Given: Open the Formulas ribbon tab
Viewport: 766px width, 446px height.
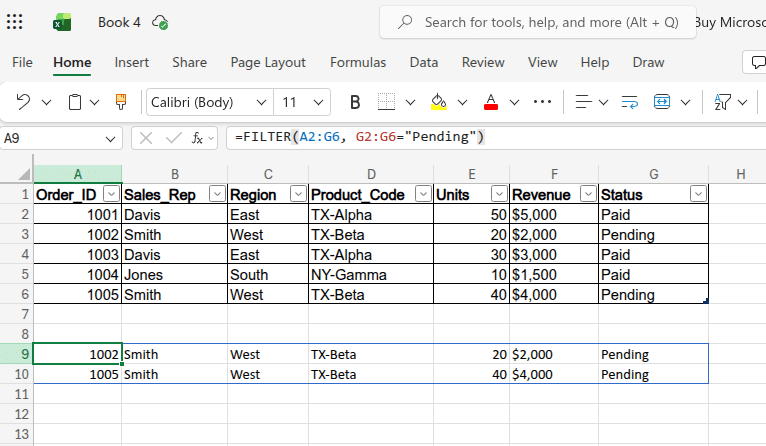Looking at the screenshot, I should tap(358, 62).
